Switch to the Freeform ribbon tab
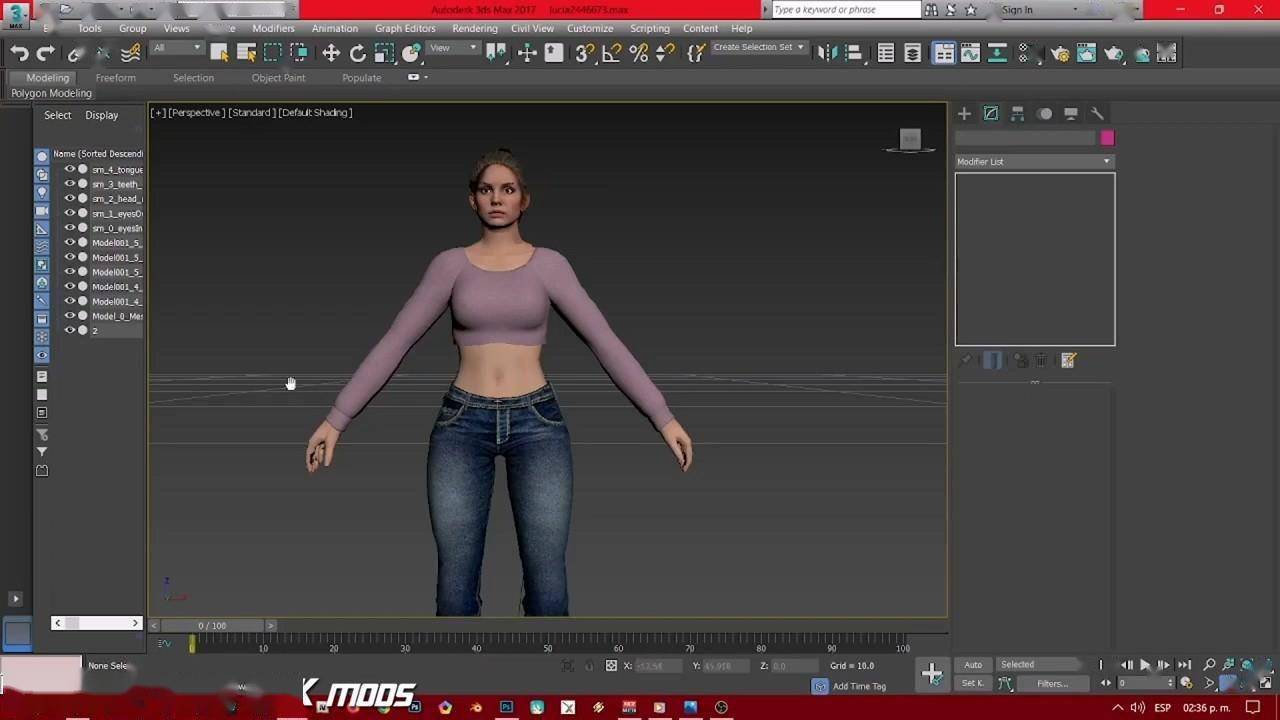 115,78
